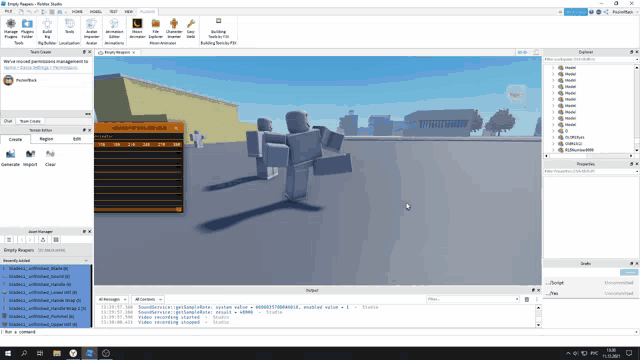The image size is (640, 360).
Task: Clear the Output log with trash icon
Action: [x=527, y=299]
